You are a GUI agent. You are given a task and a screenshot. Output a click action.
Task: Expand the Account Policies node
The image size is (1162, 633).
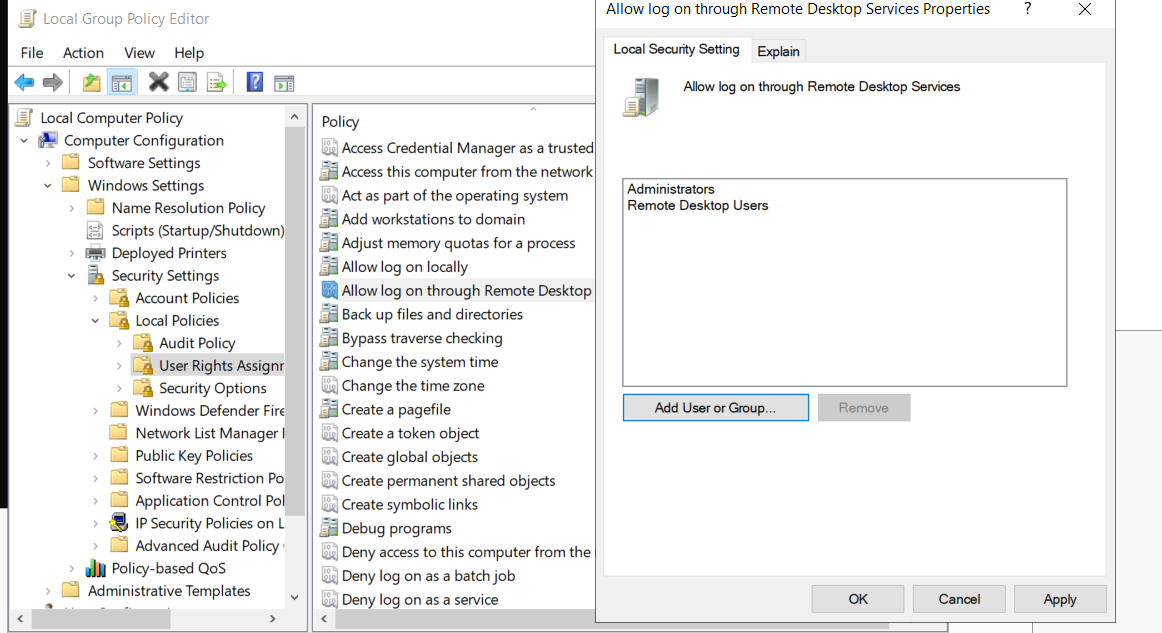click(96, 298)
